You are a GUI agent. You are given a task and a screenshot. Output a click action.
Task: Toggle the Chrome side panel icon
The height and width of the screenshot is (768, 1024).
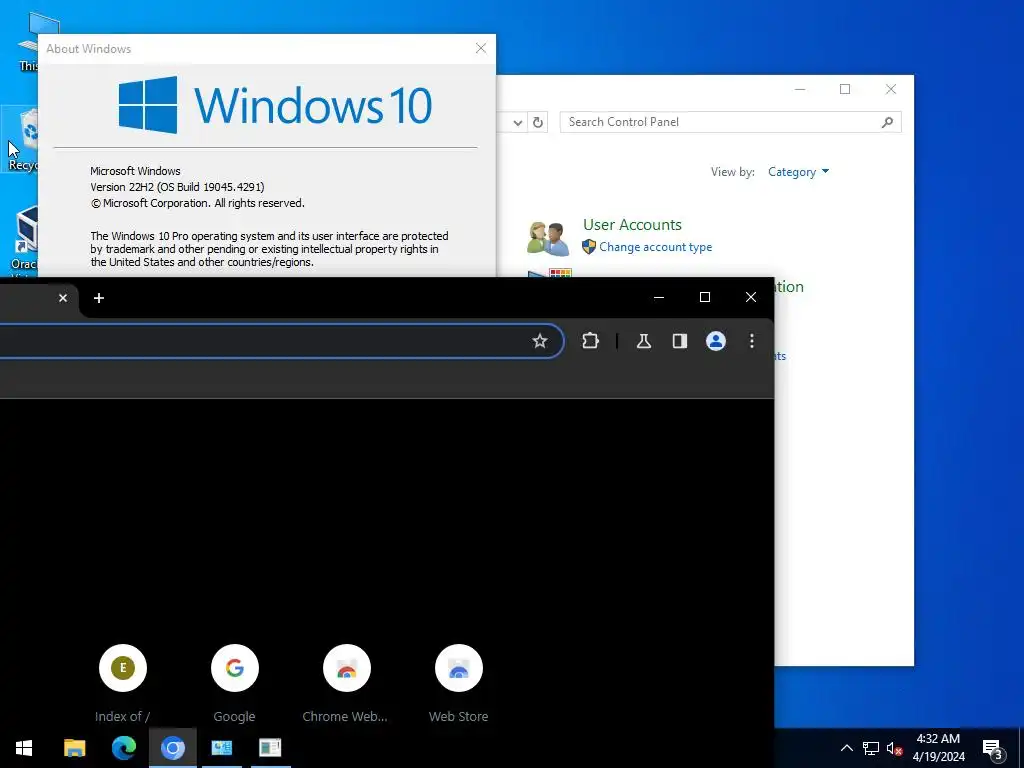pyautogui.click(x=680, y=341)
